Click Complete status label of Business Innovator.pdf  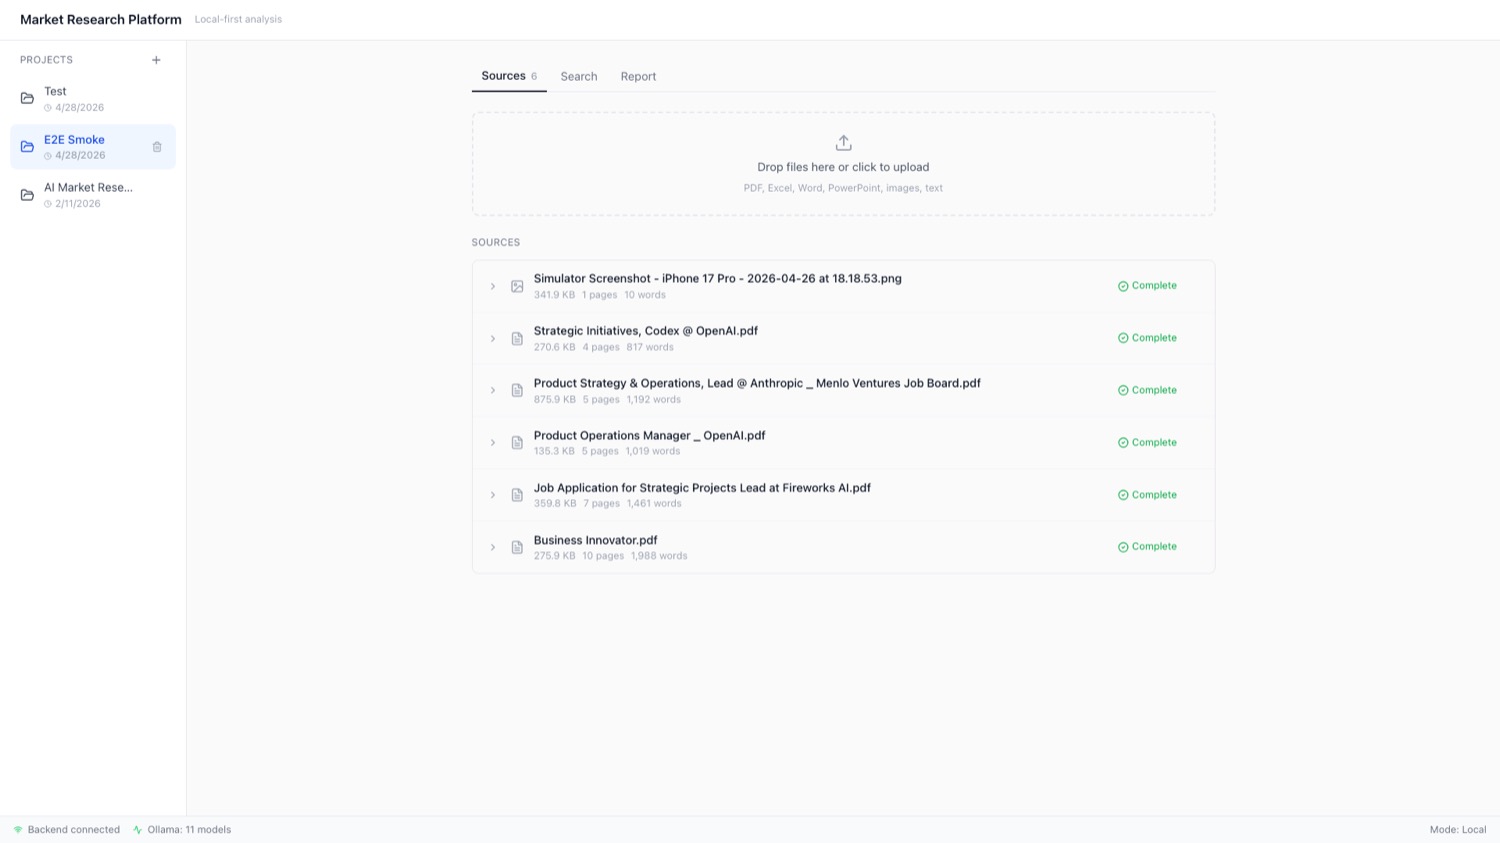1154,547
